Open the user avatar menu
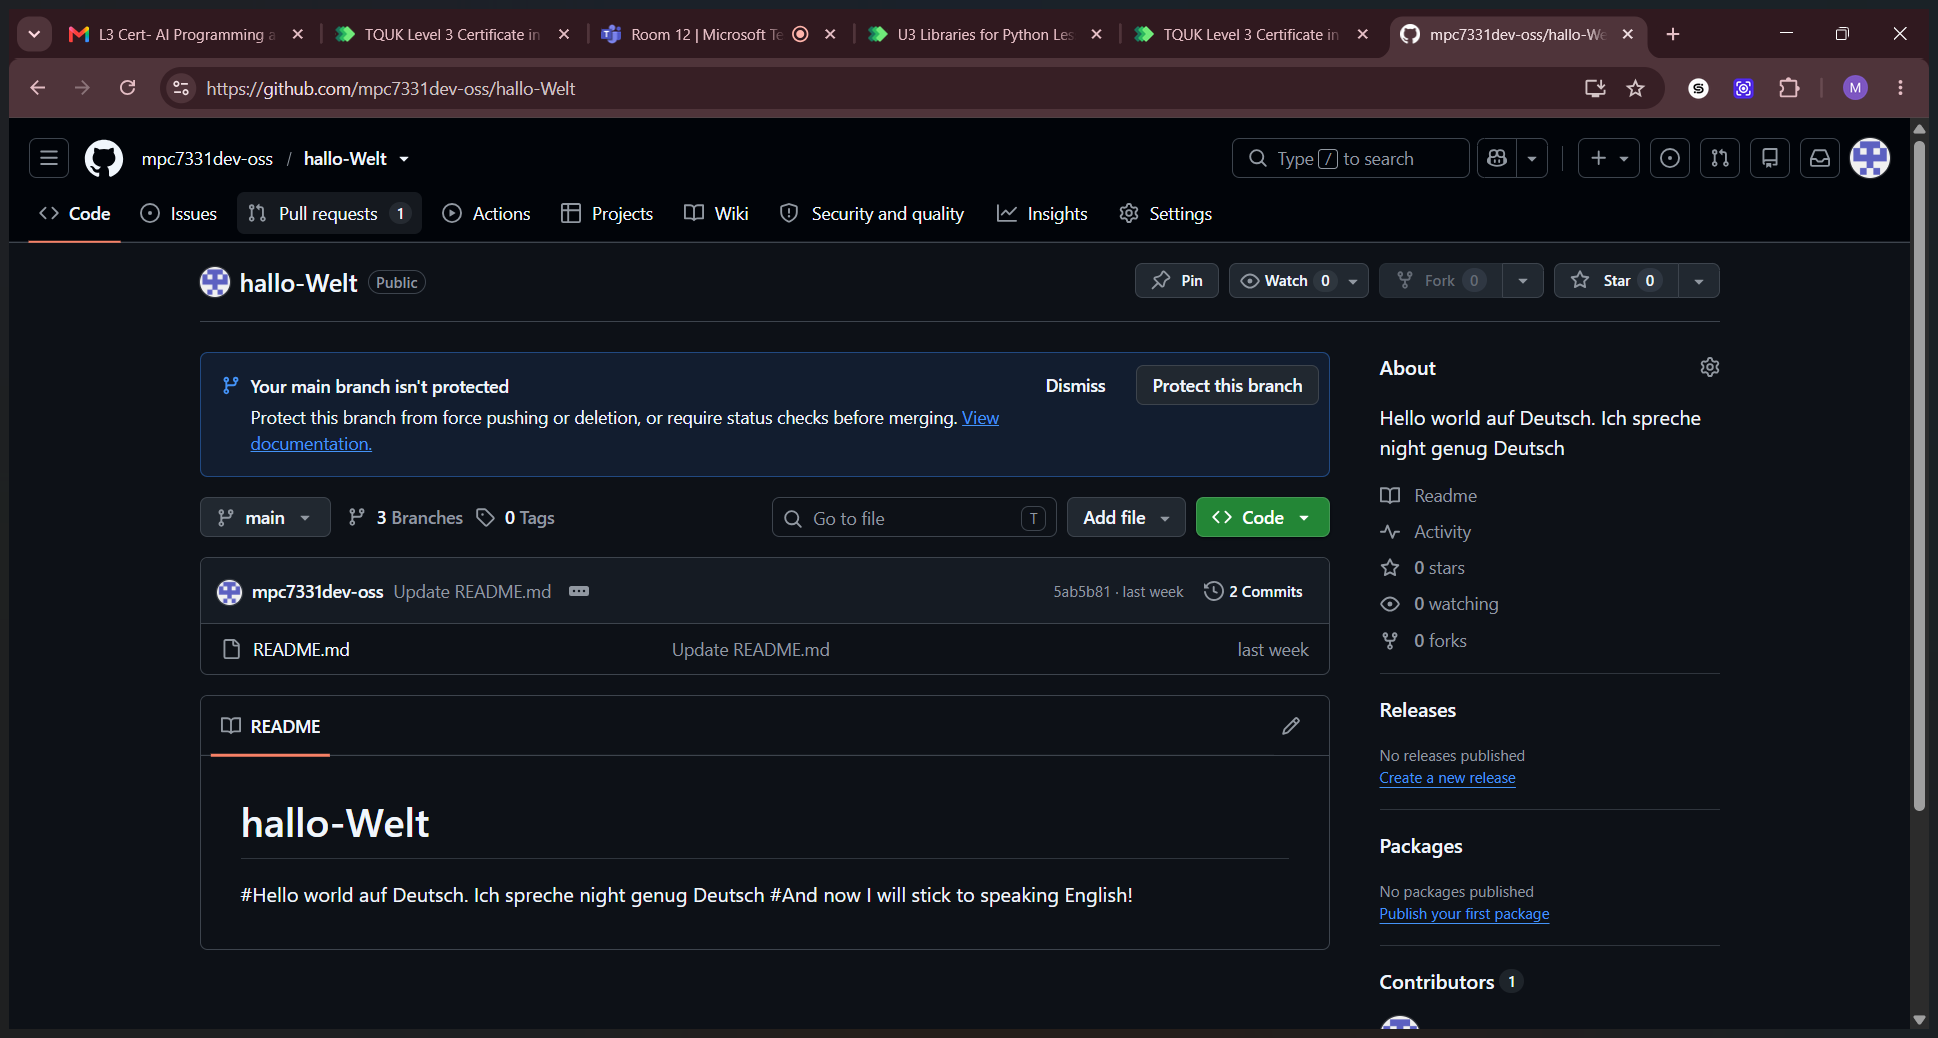1938x1038 pixels. click(1869, 158)
